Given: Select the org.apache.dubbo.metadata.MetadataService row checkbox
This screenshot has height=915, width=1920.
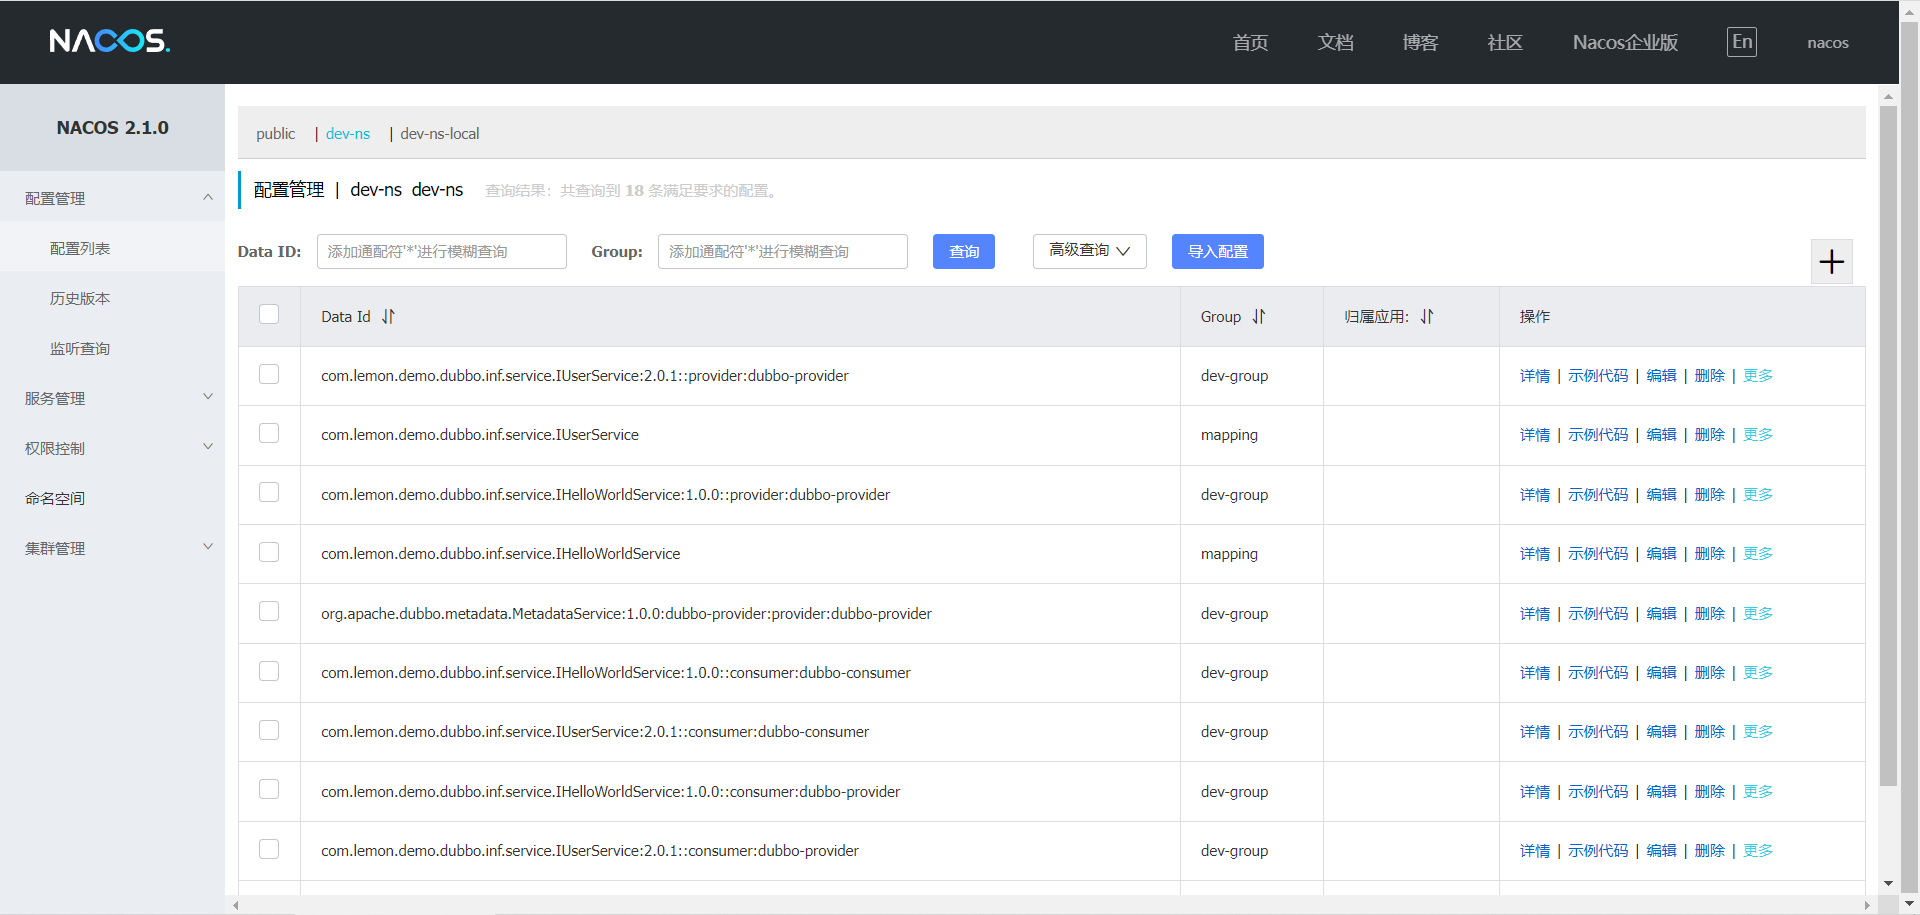Looking at the screenshot, I should [x=269, y=611].
